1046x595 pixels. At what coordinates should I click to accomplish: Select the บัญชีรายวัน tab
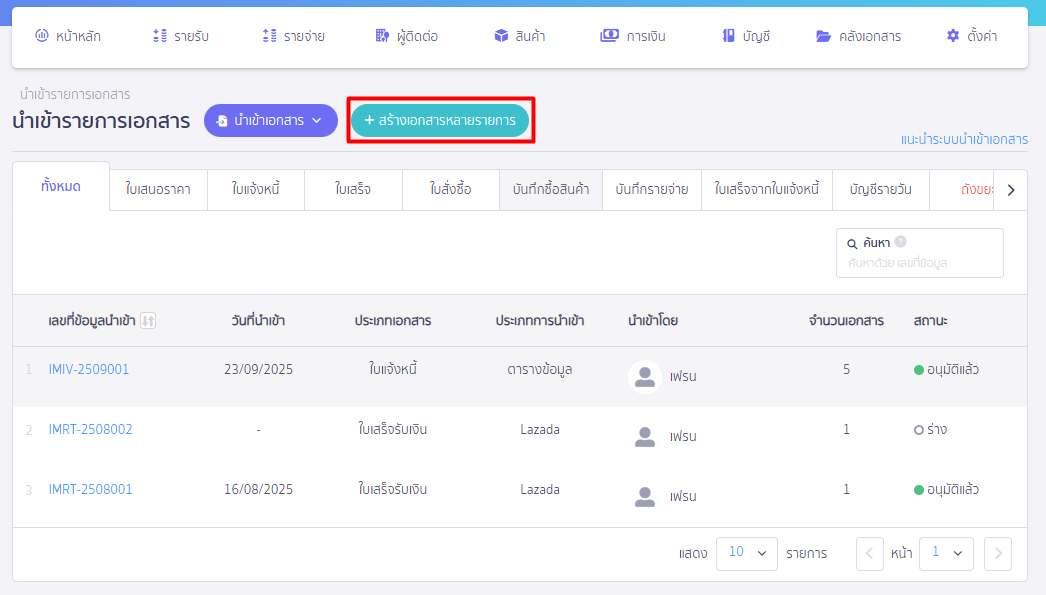tap(881, 189)
